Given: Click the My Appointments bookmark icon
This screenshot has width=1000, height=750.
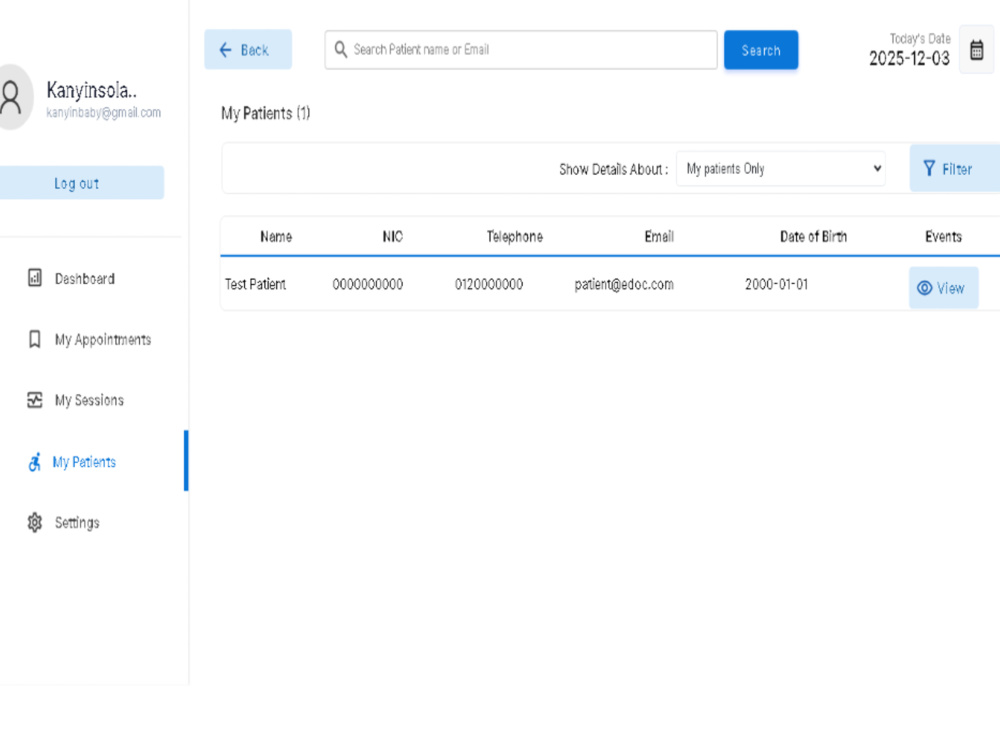Looking at the screenshot, I should 34,339.
